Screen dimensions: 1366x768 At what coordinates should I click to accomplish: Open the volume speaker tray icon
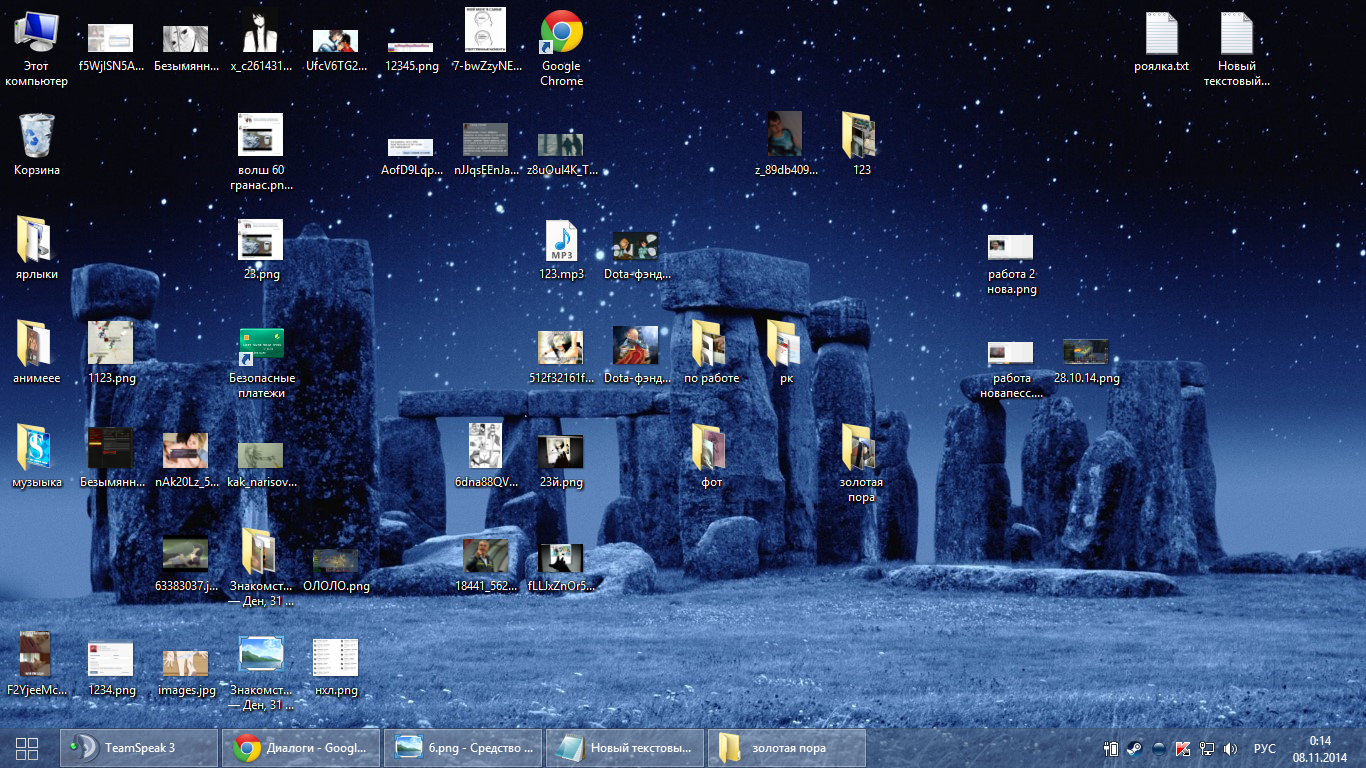[1231, 748]
